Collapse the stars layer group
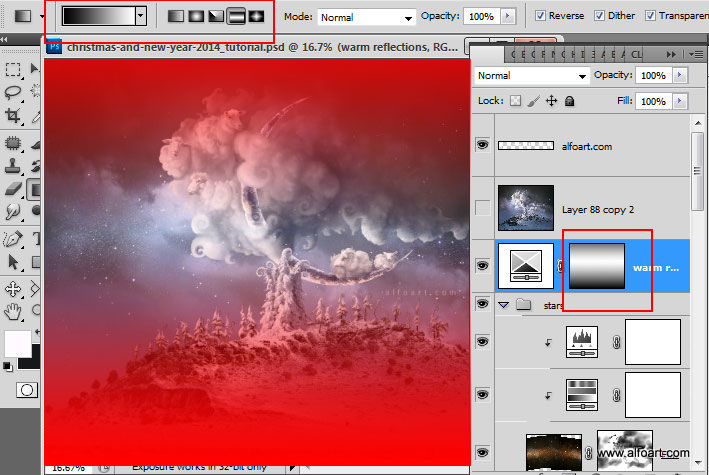 [504, 304]
